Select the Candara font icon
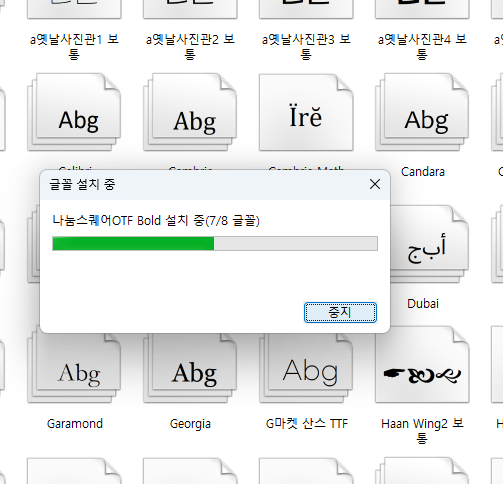Image resolution: width=503 pixels, height=484 pixels. [x=422, y=112]
